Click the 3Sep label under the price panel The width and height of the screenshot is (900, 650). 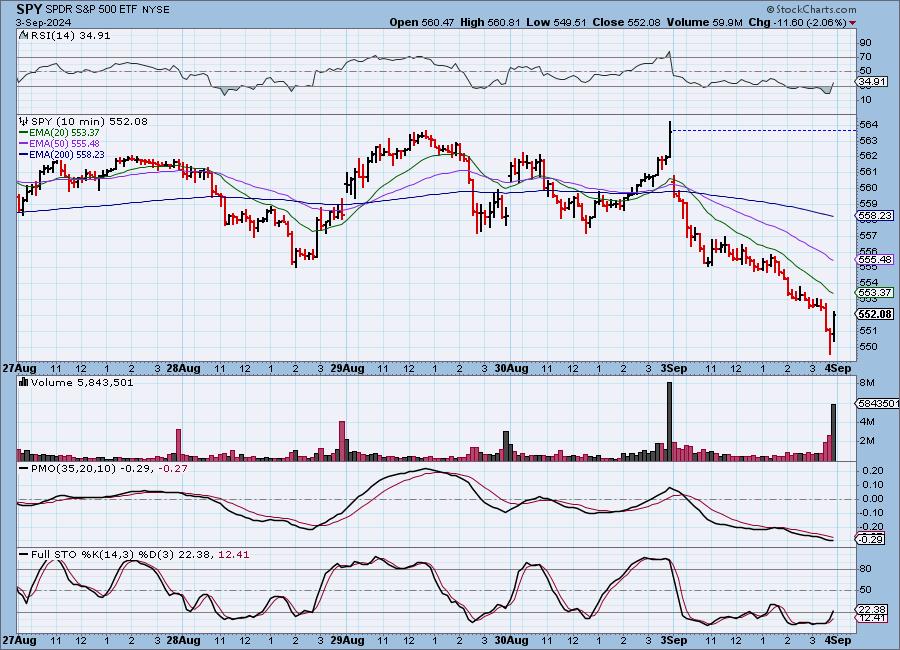[673, 369]
